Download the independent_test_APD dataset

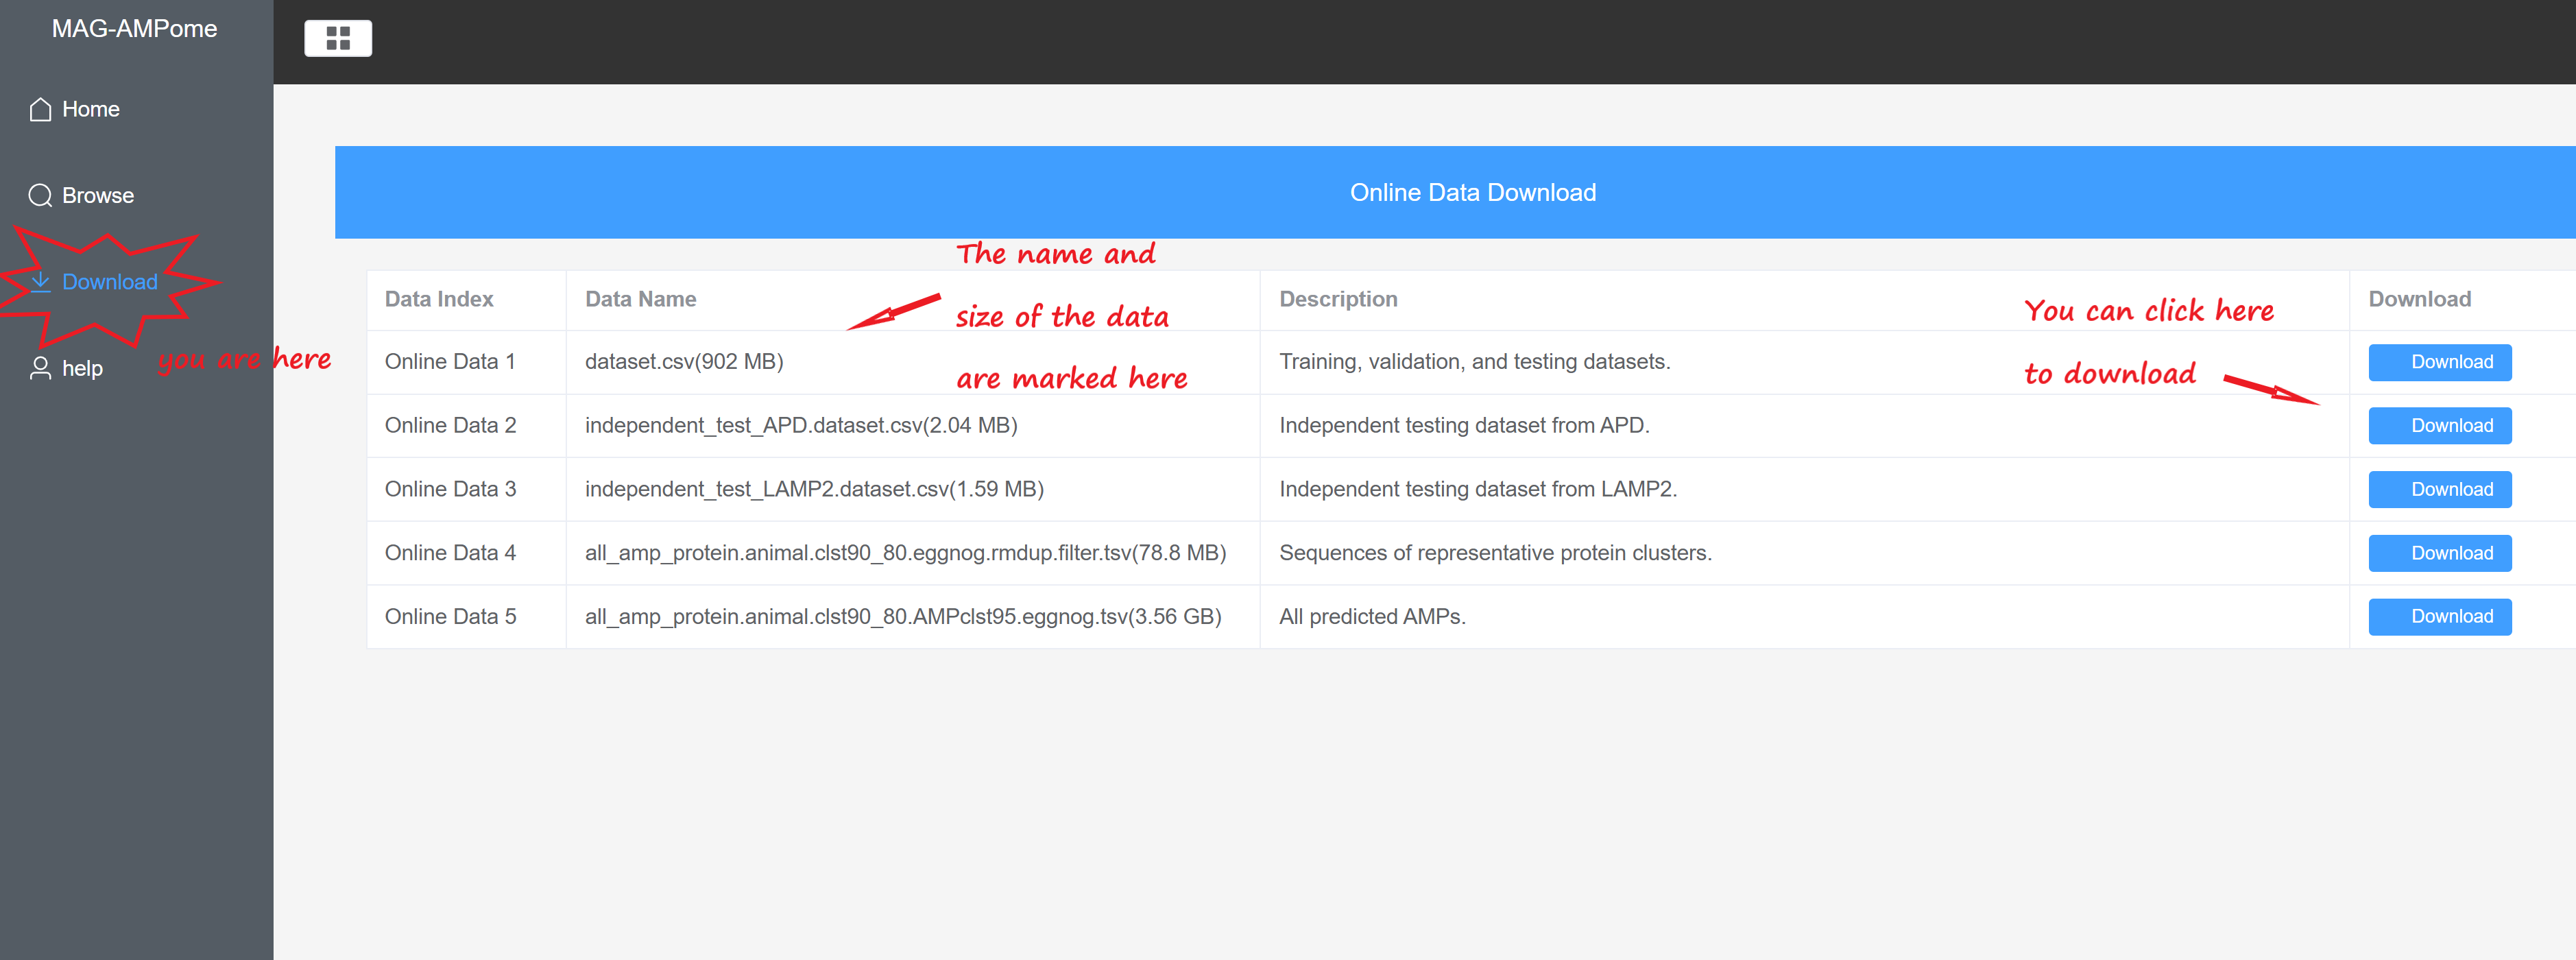[x=2439, y=426]
